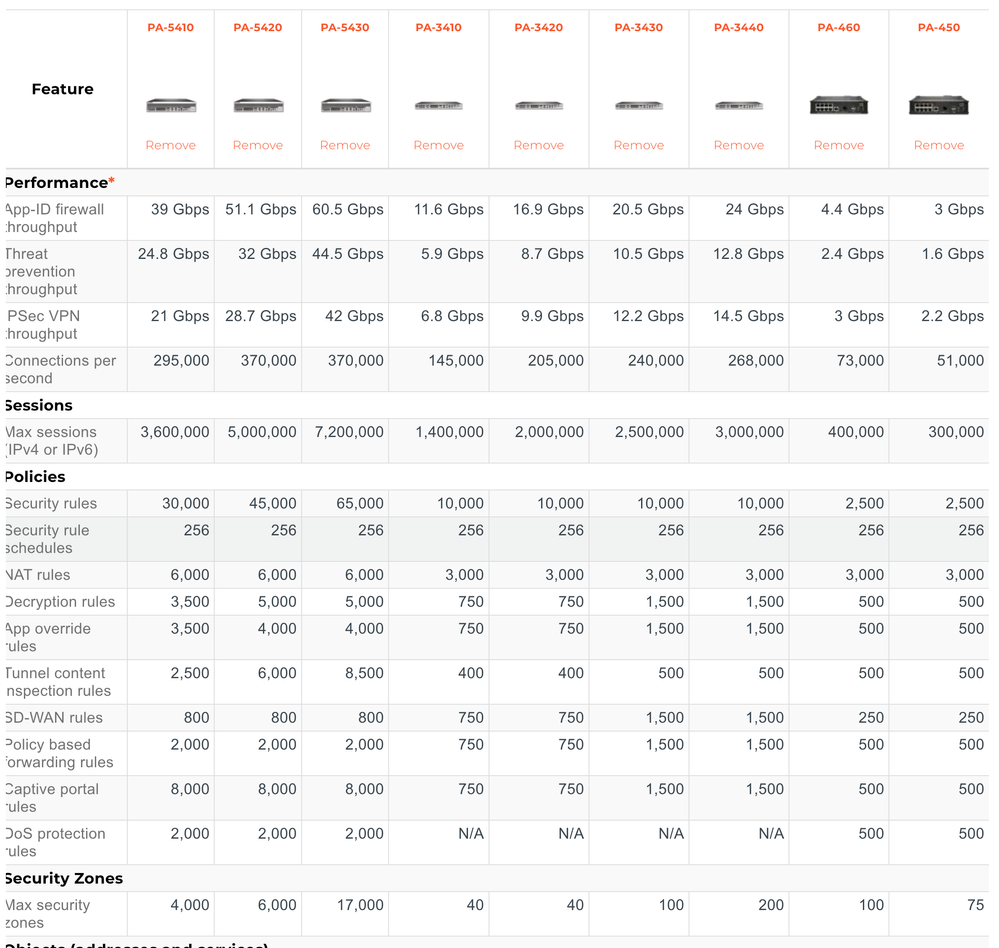Remove PA-3410 from the comparison
Image resolution: width=999 pixels, height=948 pixels.
[439, 145]
